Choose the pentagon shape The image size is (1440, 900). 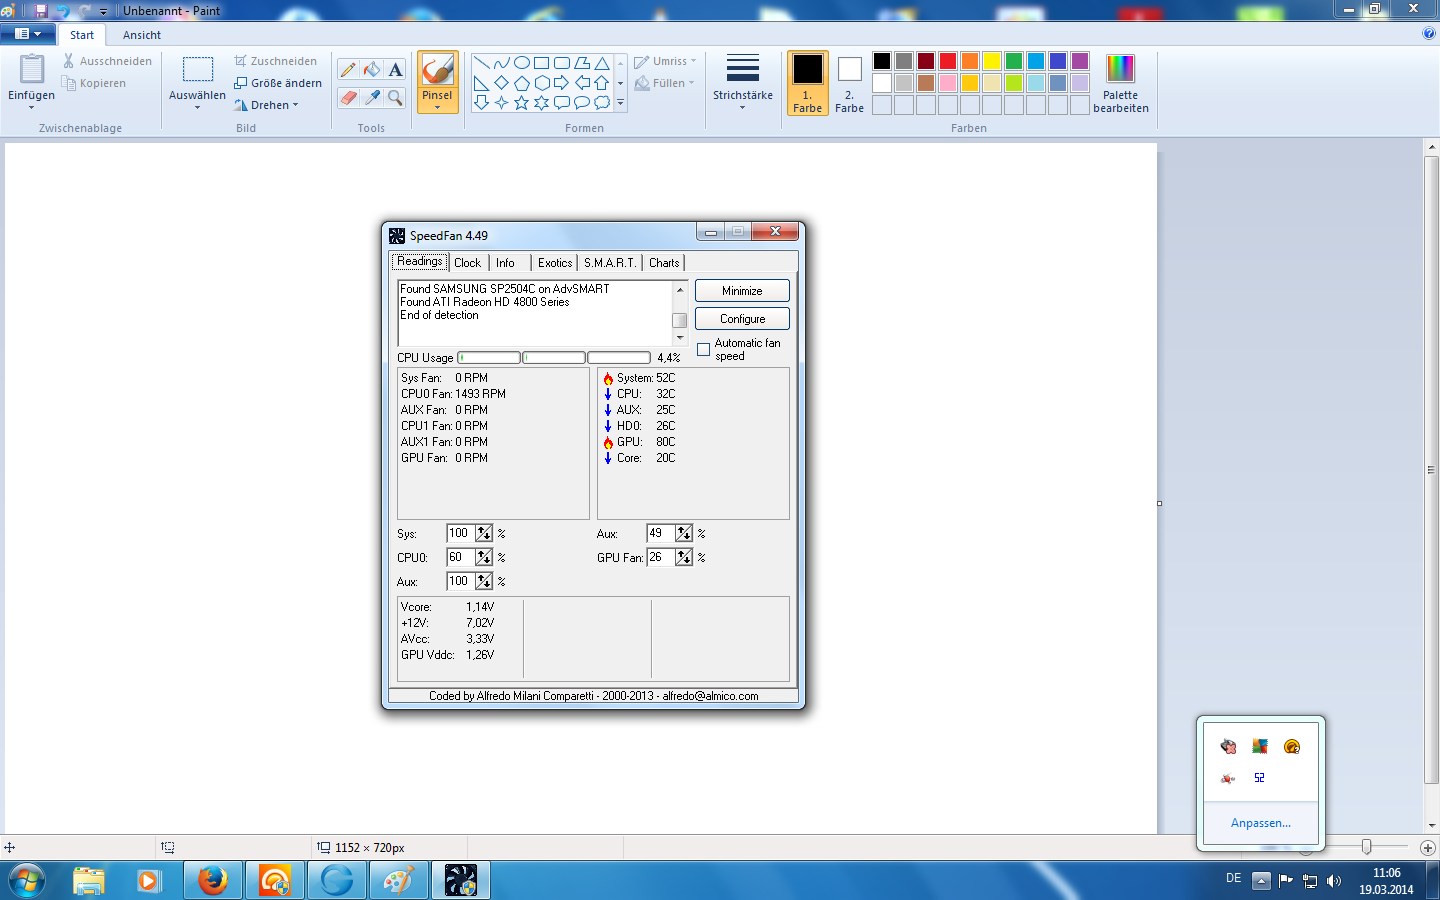tap(521, 83)
